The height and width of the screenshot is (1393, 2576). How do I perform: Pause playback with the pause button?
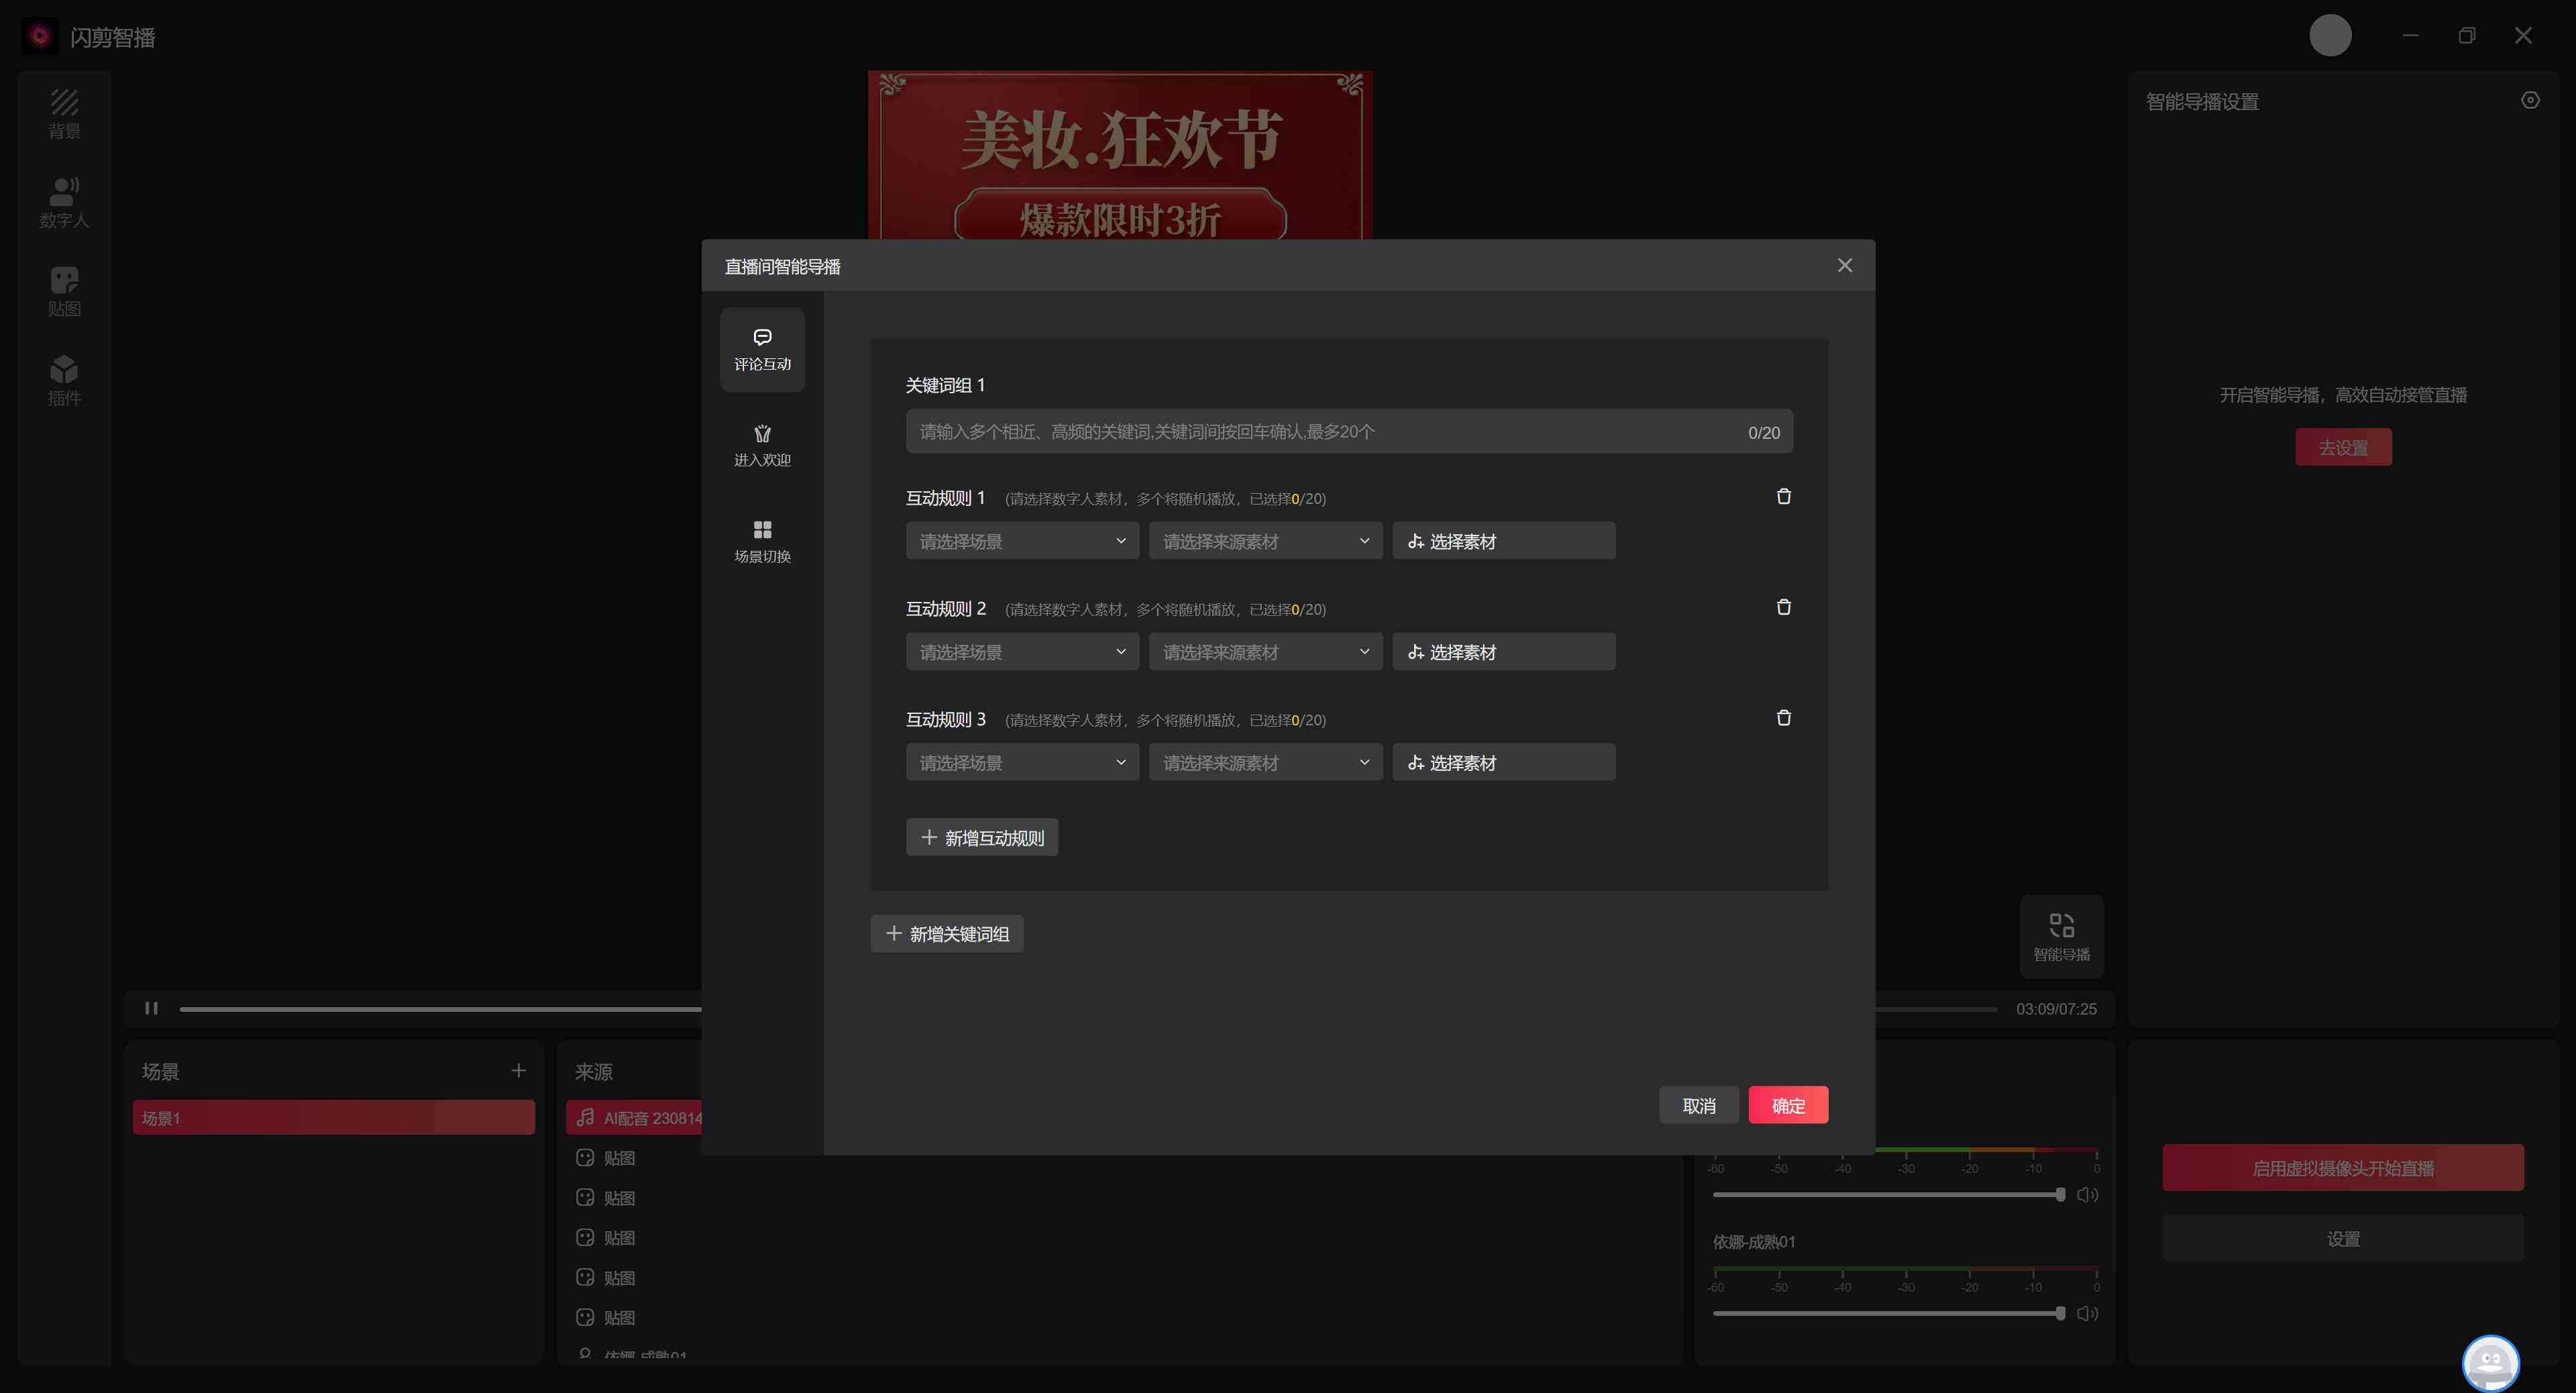click(151, 1009)
